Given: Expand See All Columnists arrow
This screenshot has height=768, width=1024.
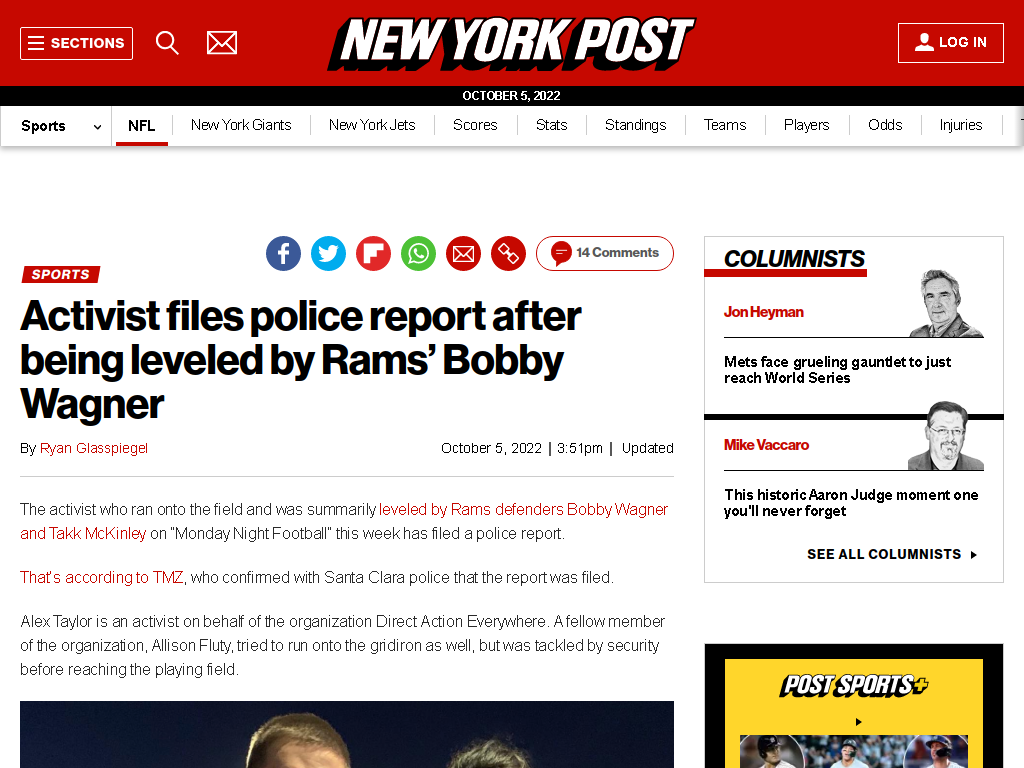Looking at the screenshot, I should (x=974, y=554).
